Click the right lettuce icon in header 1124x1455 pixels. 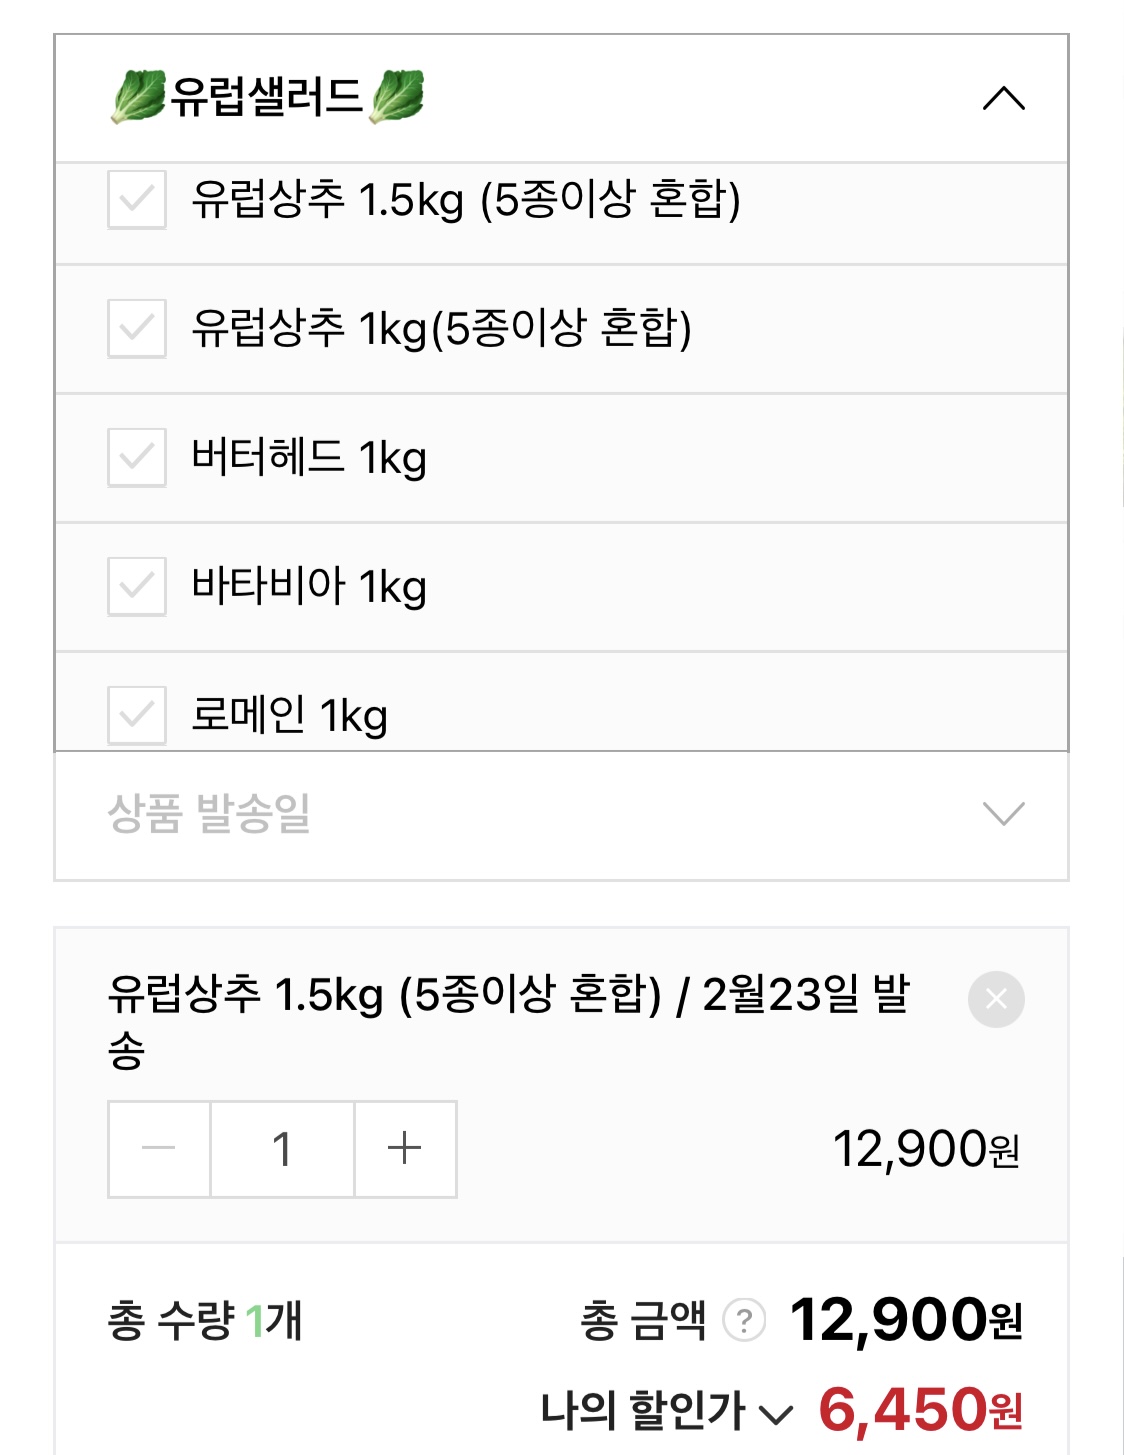(x=397, y=97)
